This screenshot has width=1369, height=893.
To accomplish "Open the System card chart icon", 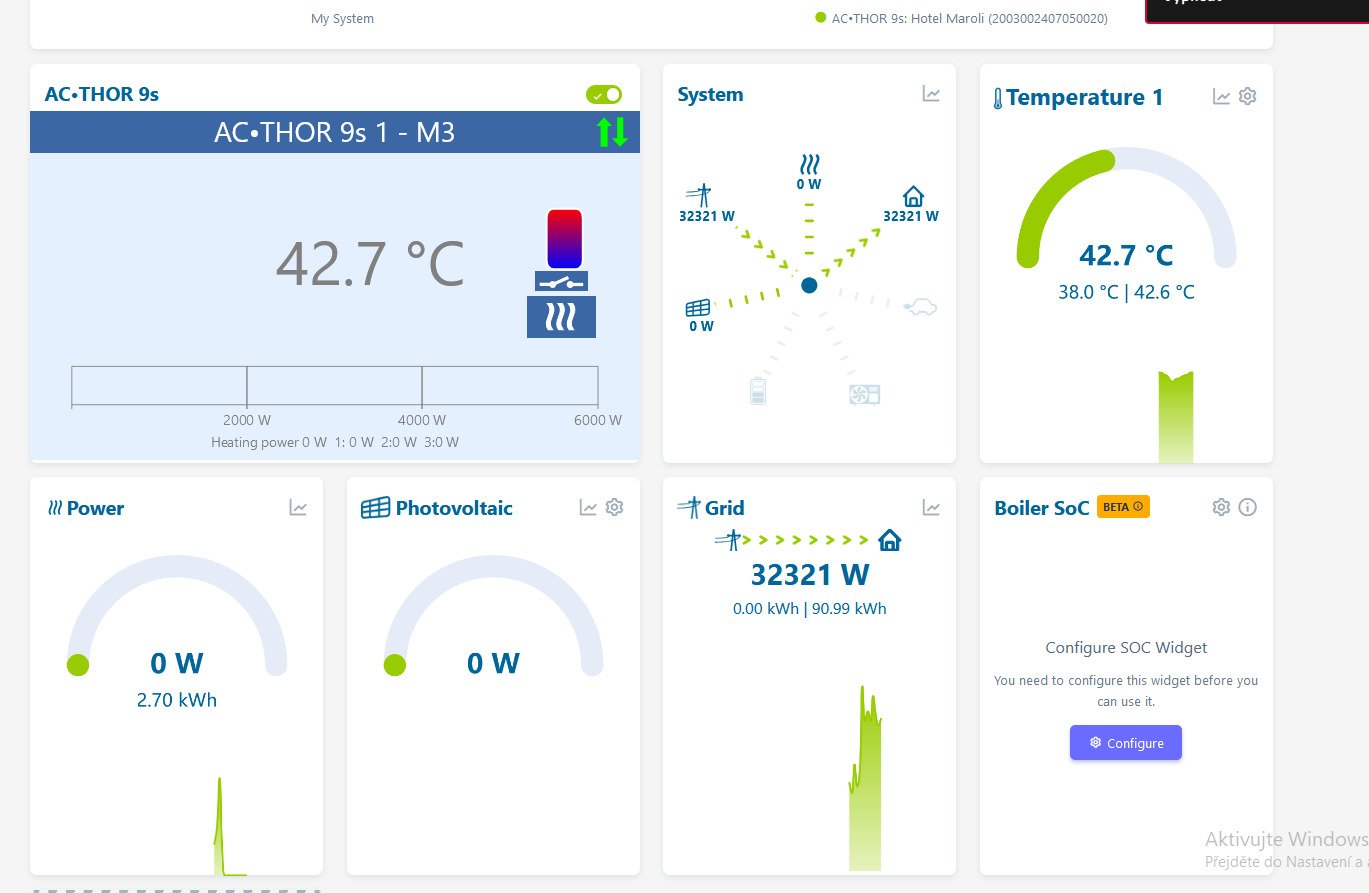I will [931, 94].
